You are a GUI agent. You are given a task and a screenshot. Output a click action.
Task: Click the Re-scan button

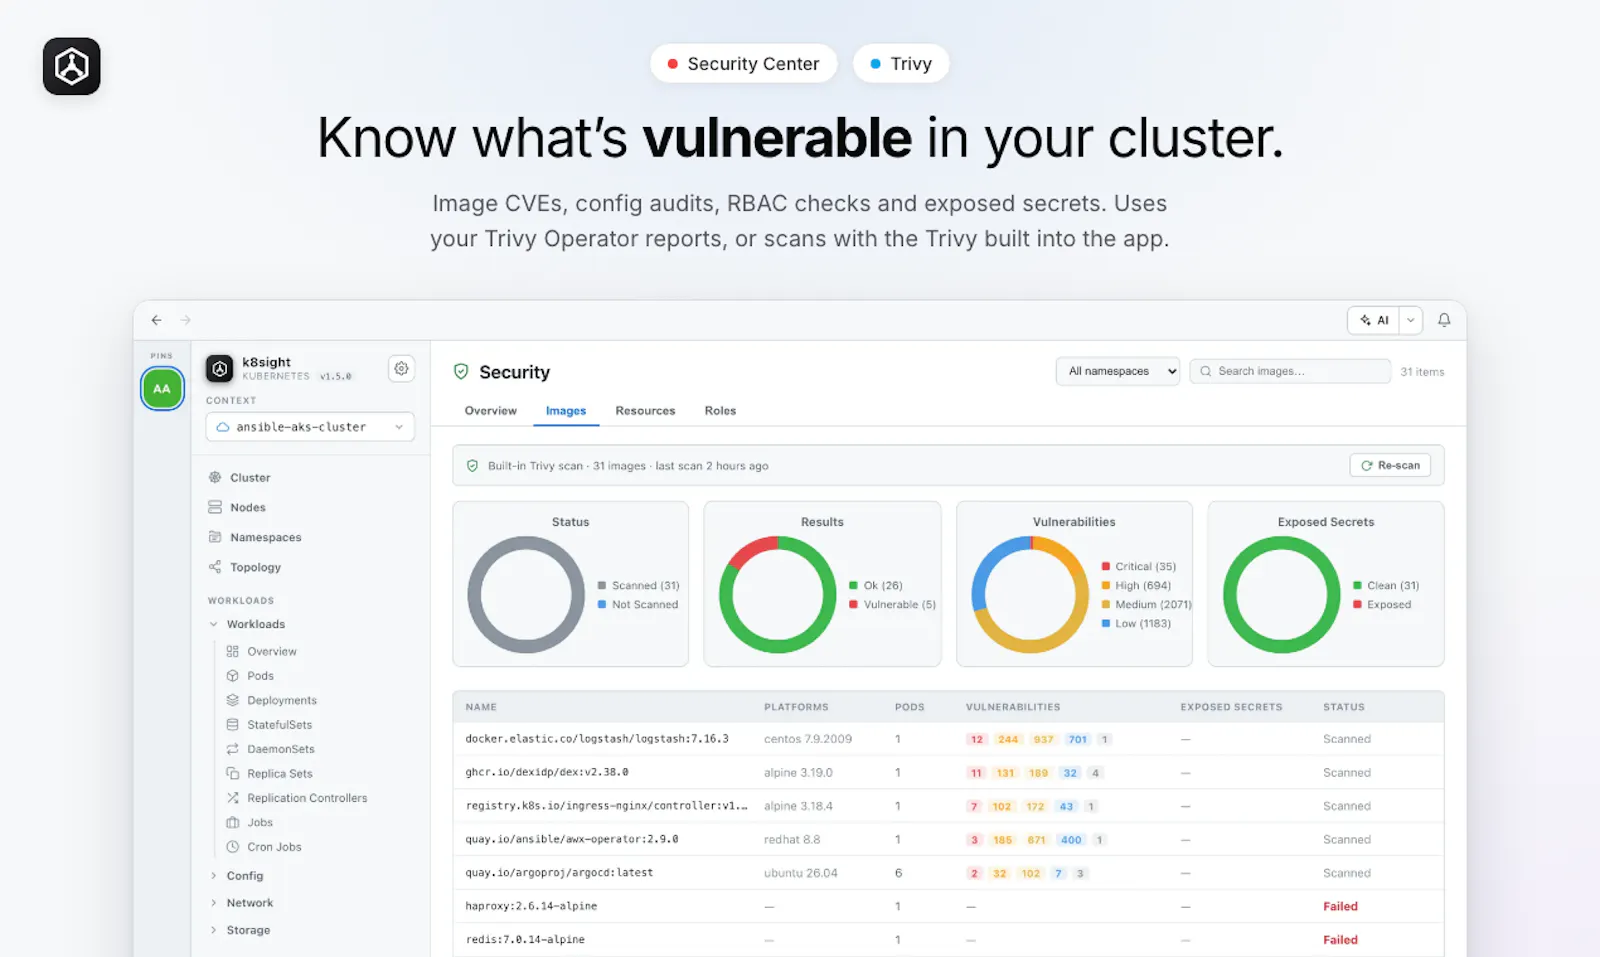coord(1390,465)
